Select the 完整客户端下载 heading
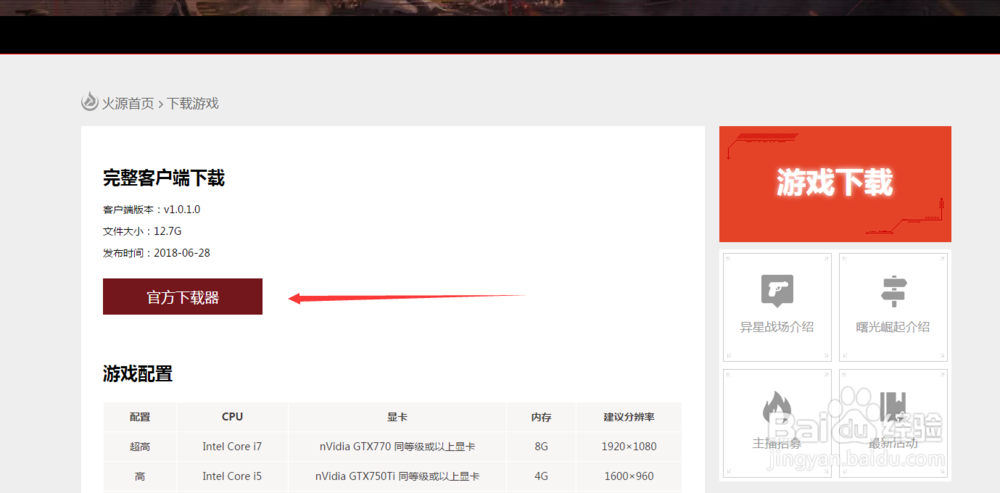 pos(164,178)
